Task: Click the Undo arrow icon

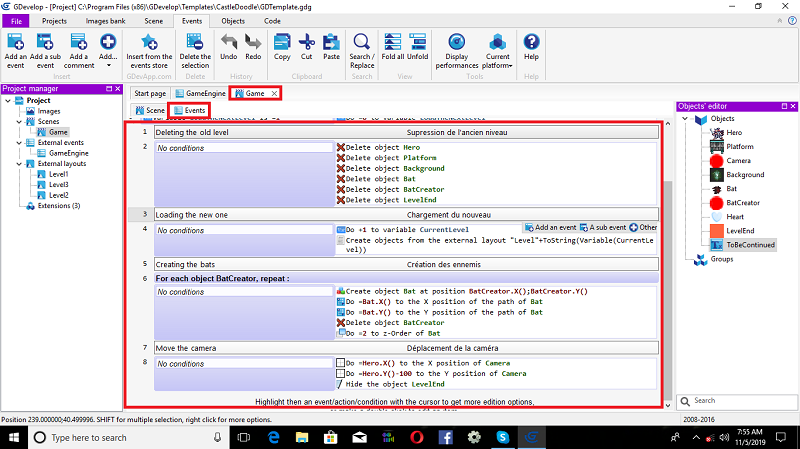Action: coord(228,42)
